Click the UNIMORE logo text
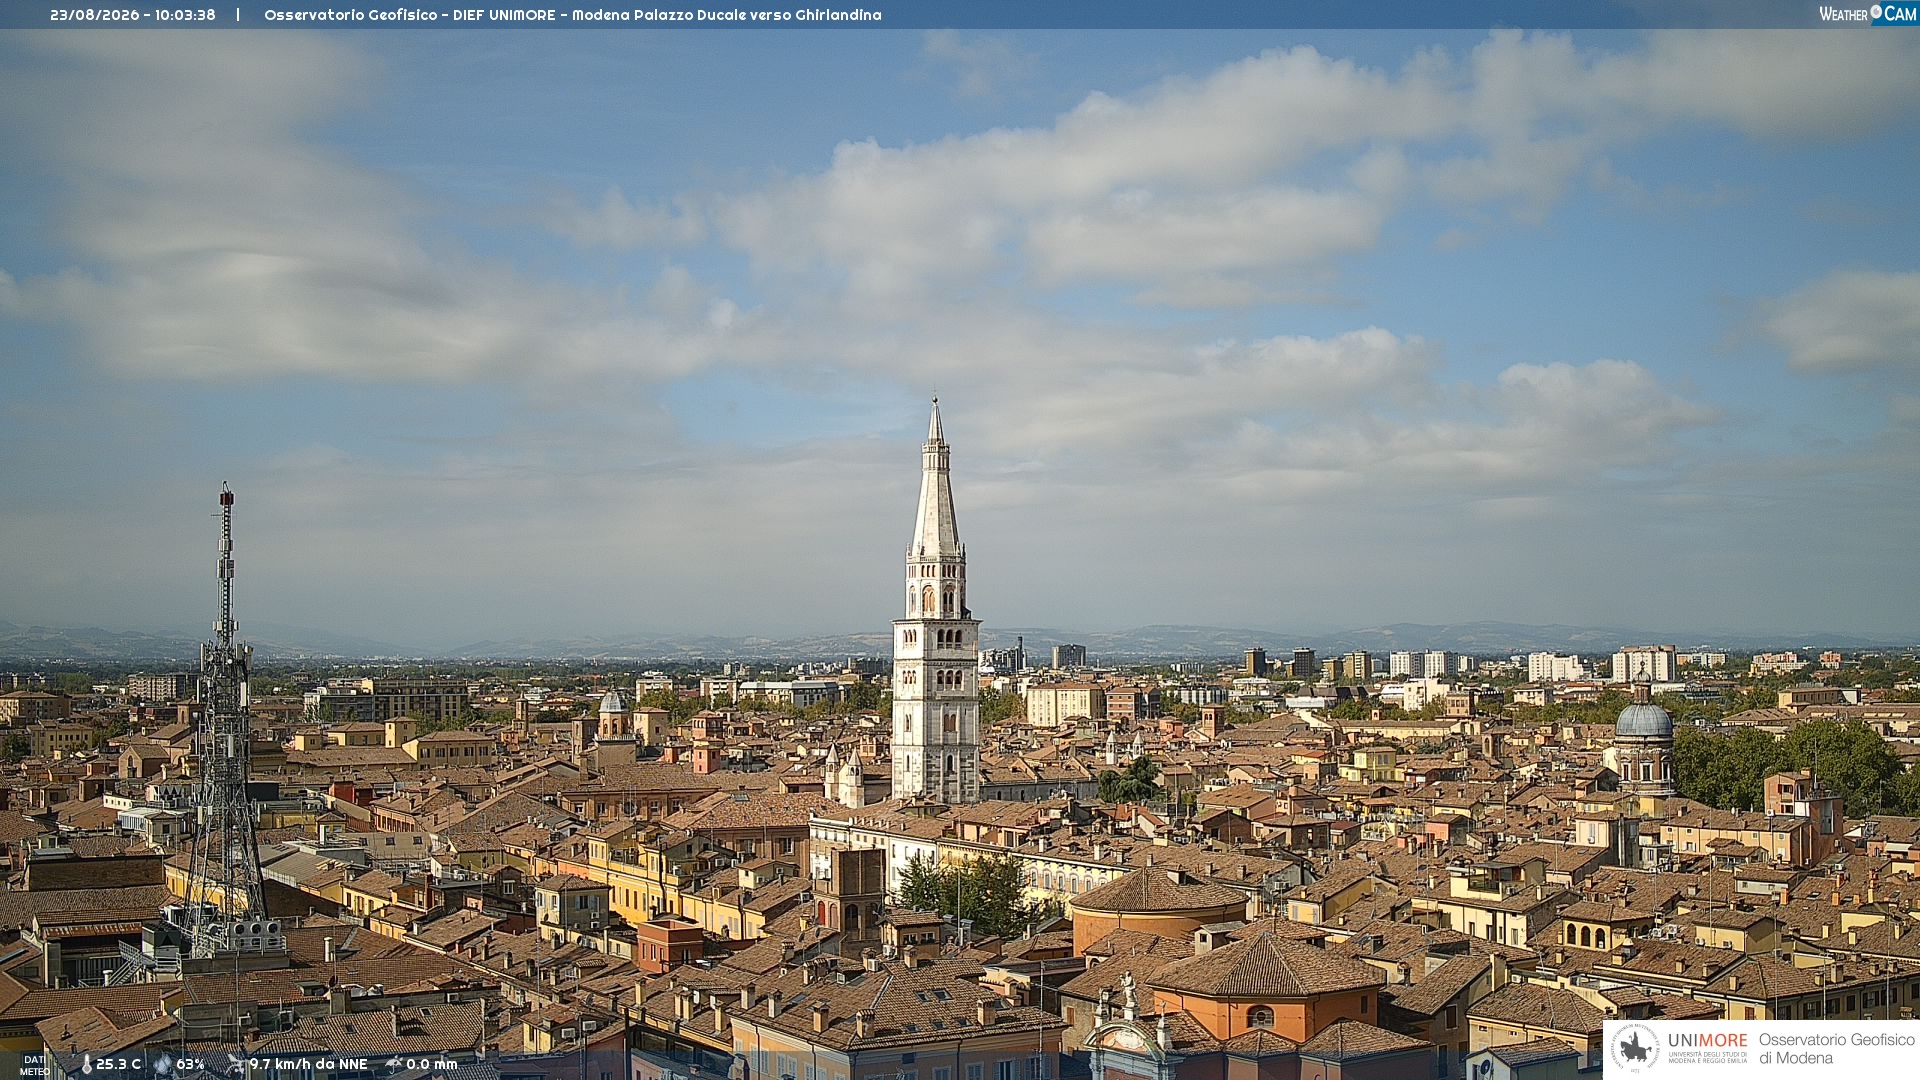This screenshot has width=1920, height=1080. tap(1707, 1040)
